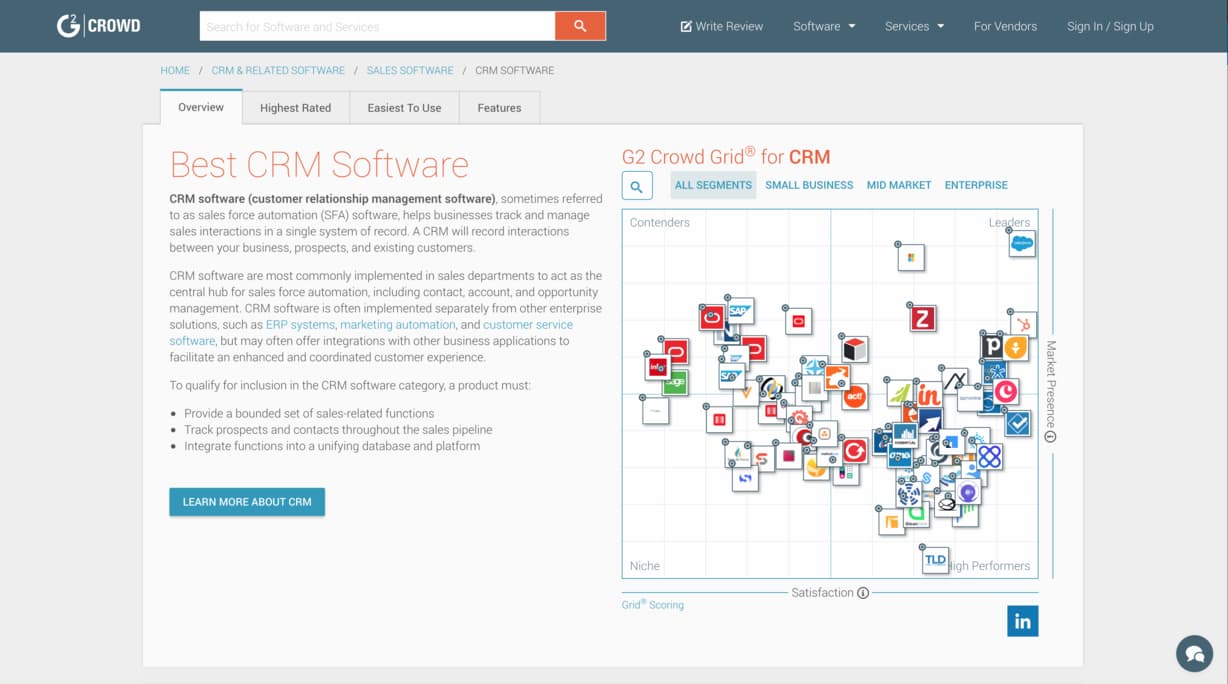This screenshot has width=1228, height=684.
Task: Select the Salesforce logo on the grid
Action: point(1022,243)
